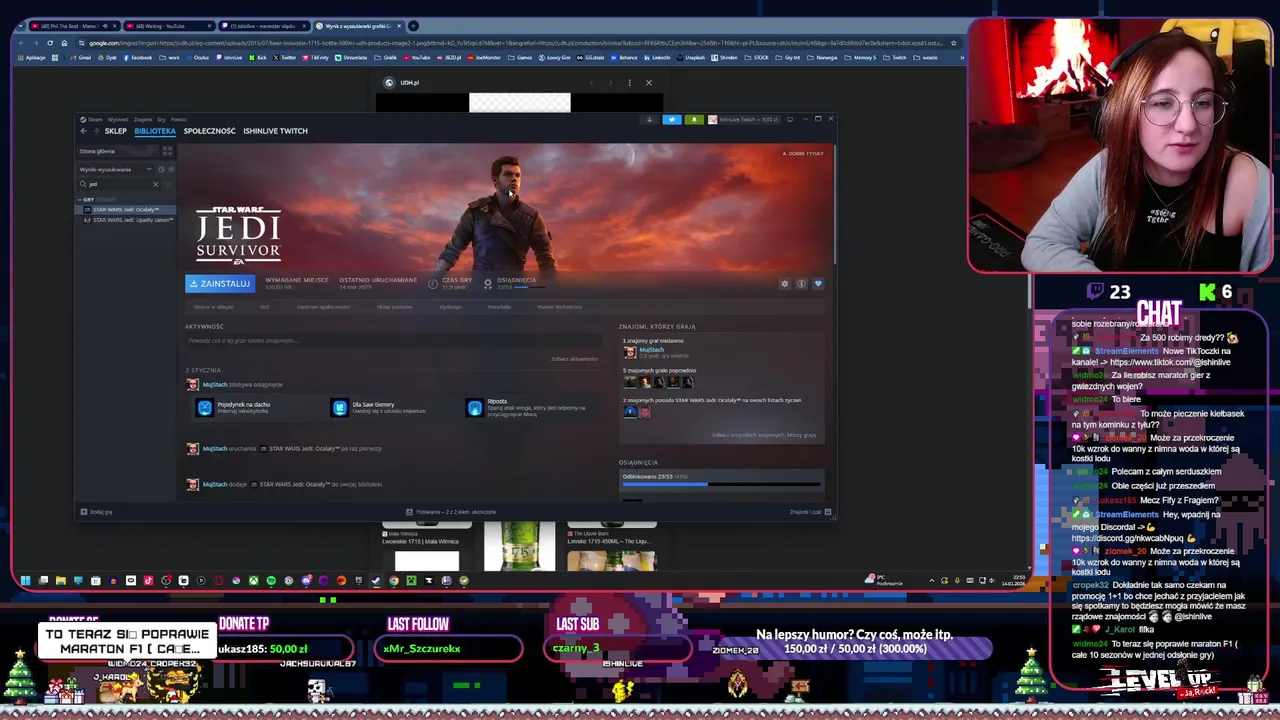
Task: Open Steam downloads icon in top bar
Action: click(x=649, y=119)
